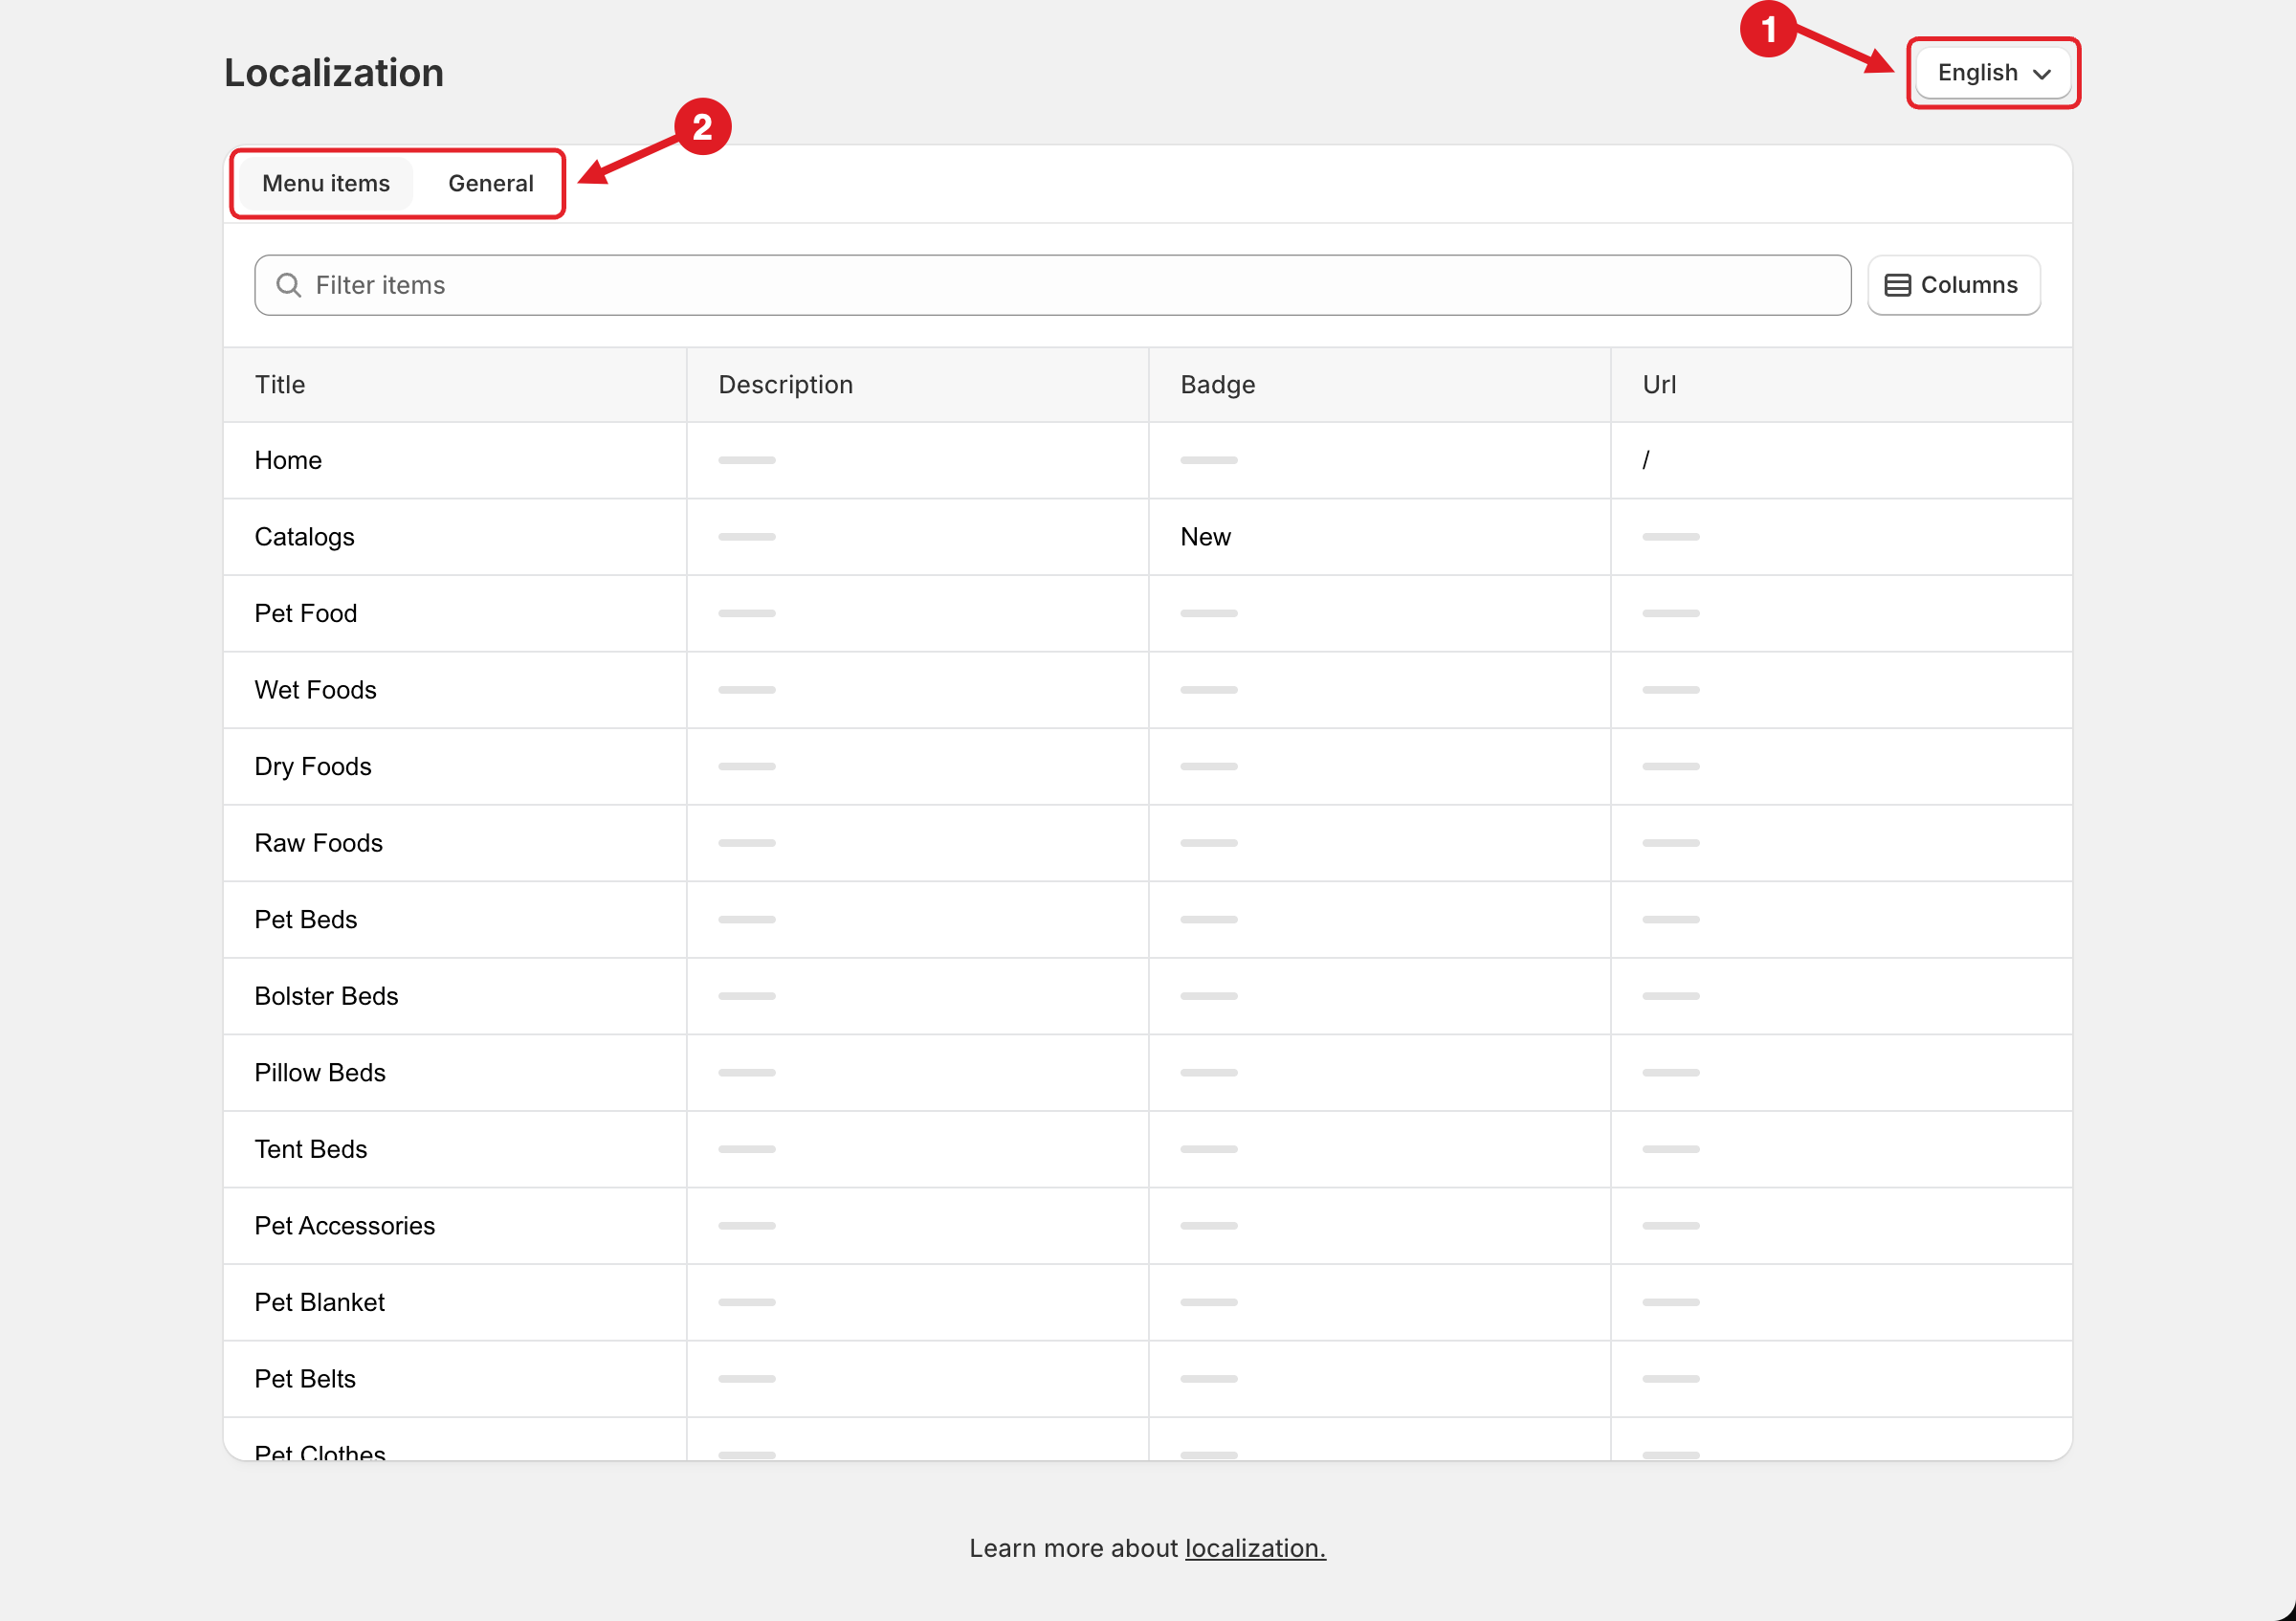Select the Pillow Beds title cell
This screenshot has width=2296, height=1621.
[455, 1072]
